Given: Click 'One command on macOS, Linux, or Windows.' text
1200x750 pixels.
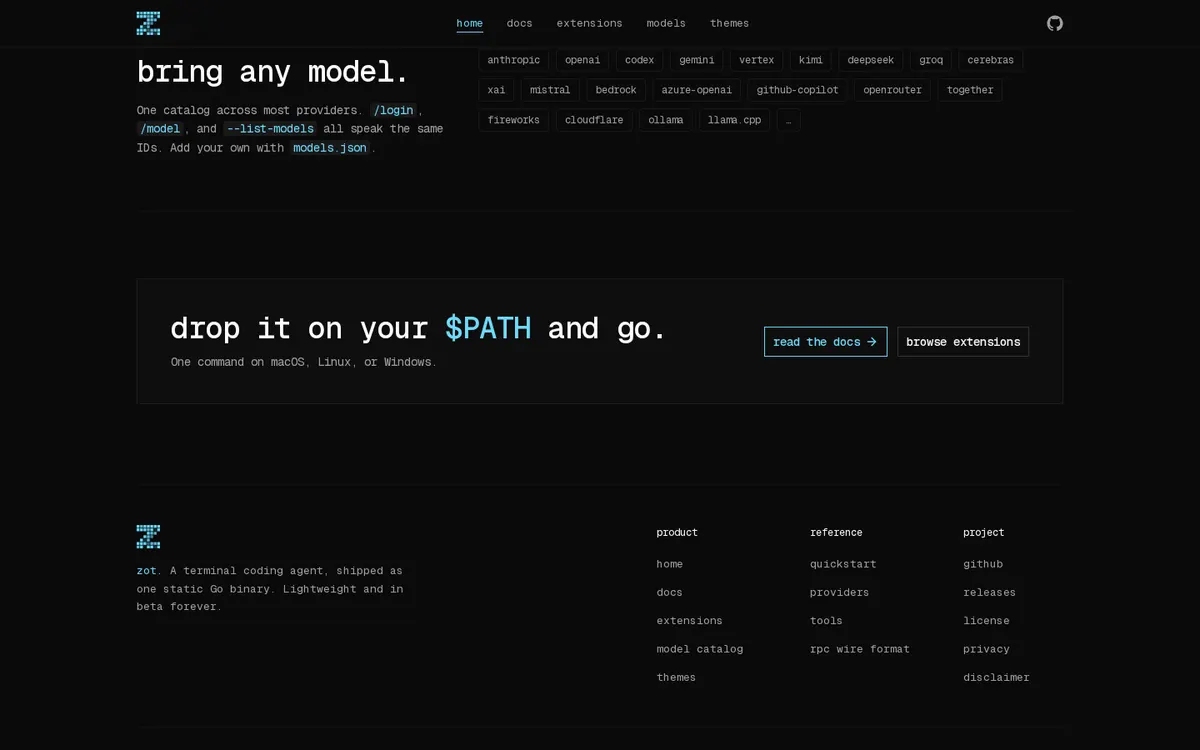Looking at the screenshot, I should pyautogui.click(x=304, y=362).
